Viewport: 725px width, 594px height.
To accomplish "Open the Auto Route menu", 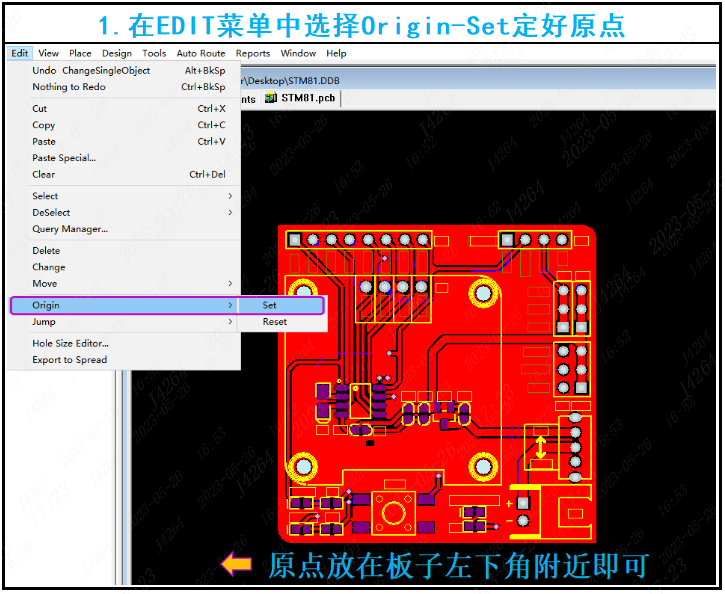I will [x=200, y=53].
